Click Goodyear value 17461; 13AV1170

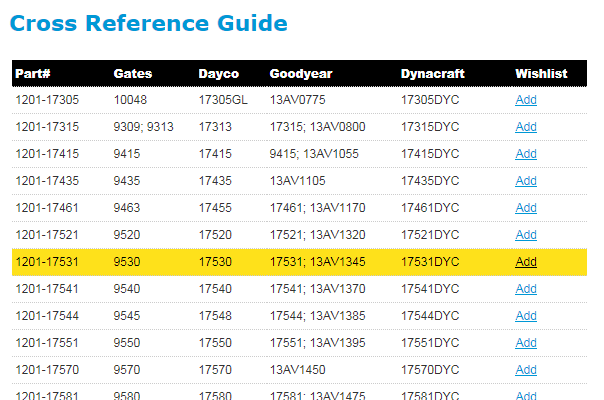[317, 208]
